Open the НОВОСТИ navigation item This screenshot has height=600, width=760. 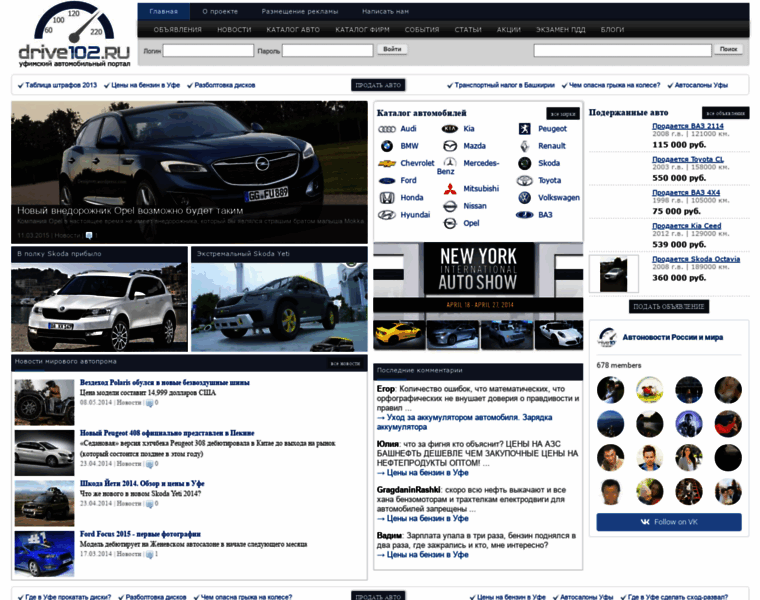(234, 30)
